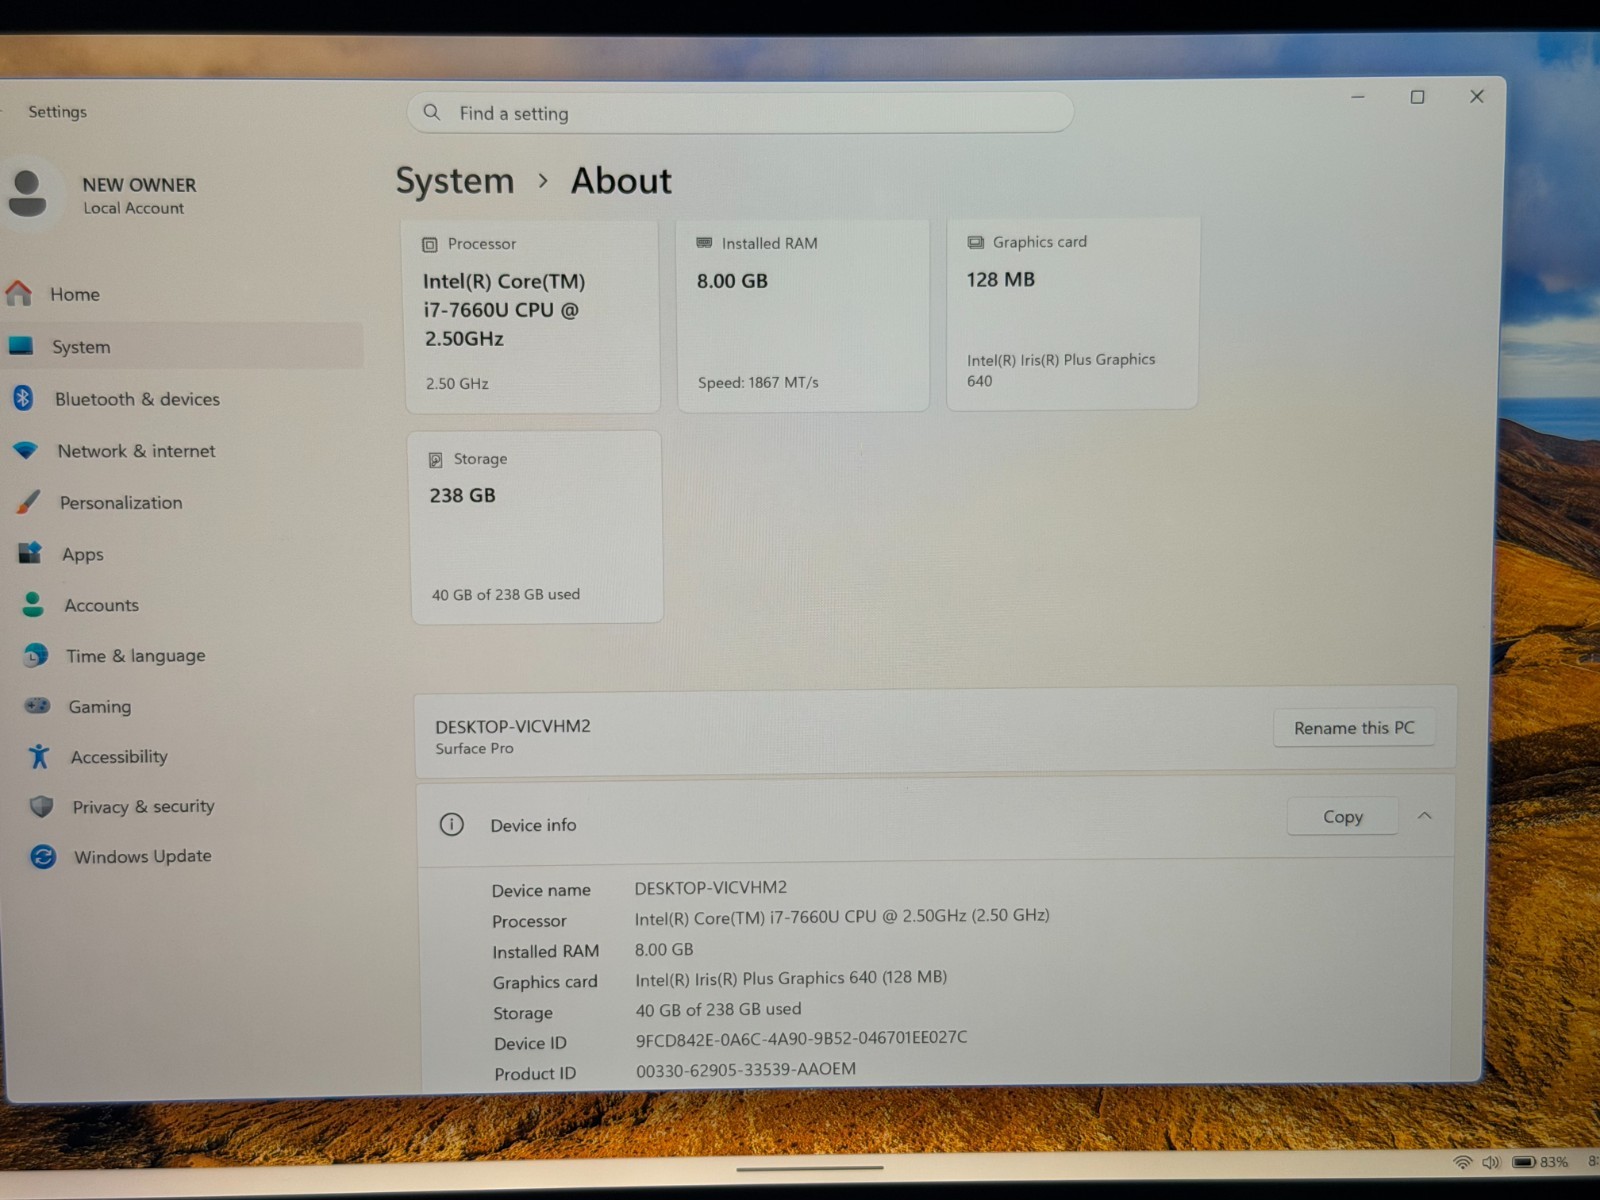
Task: Click the Accounts person icon
Action: [x=33, y=604]
